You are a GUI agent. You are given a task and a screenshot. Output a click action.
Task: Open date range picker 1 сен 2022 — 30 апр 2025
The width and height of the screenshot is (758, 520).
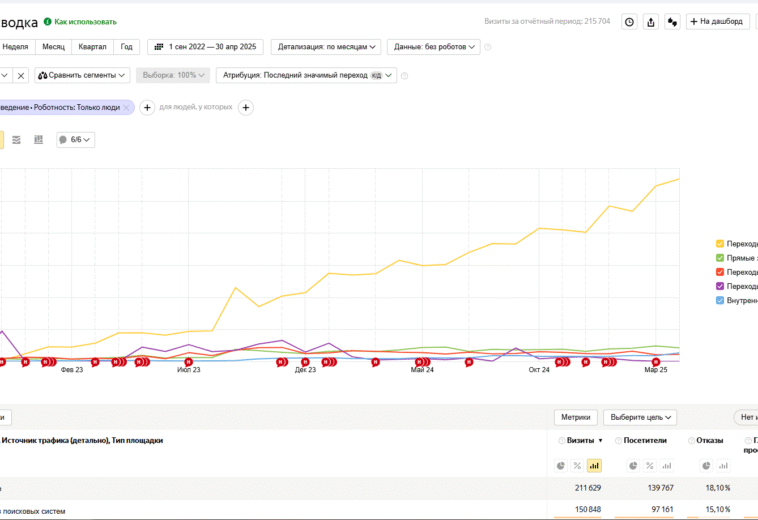tap(205, 47)
